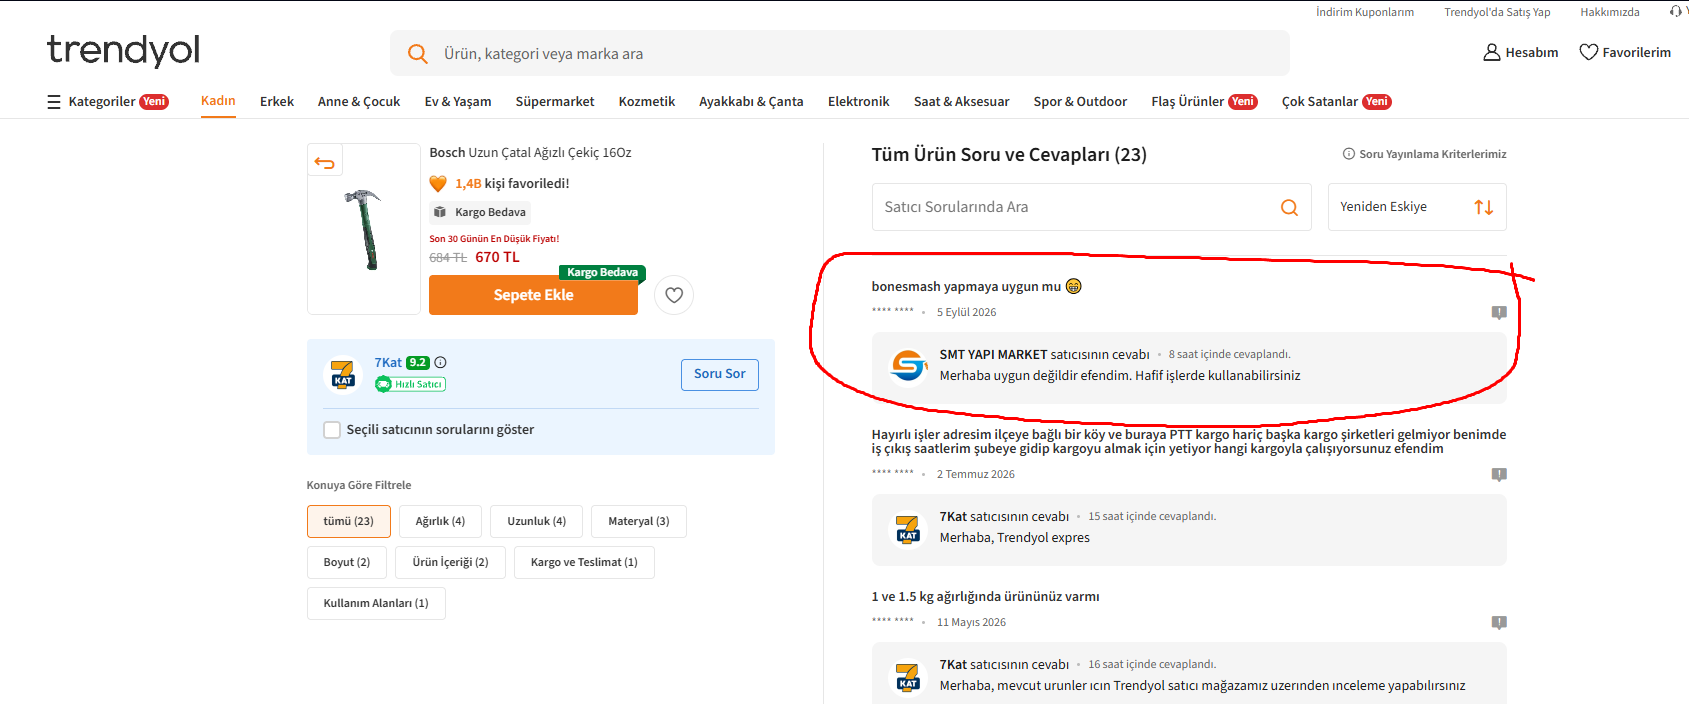The width and height of the screenshot is (1689, 704).
Task: Open Süpermarket category
Action: coord(555,102)
